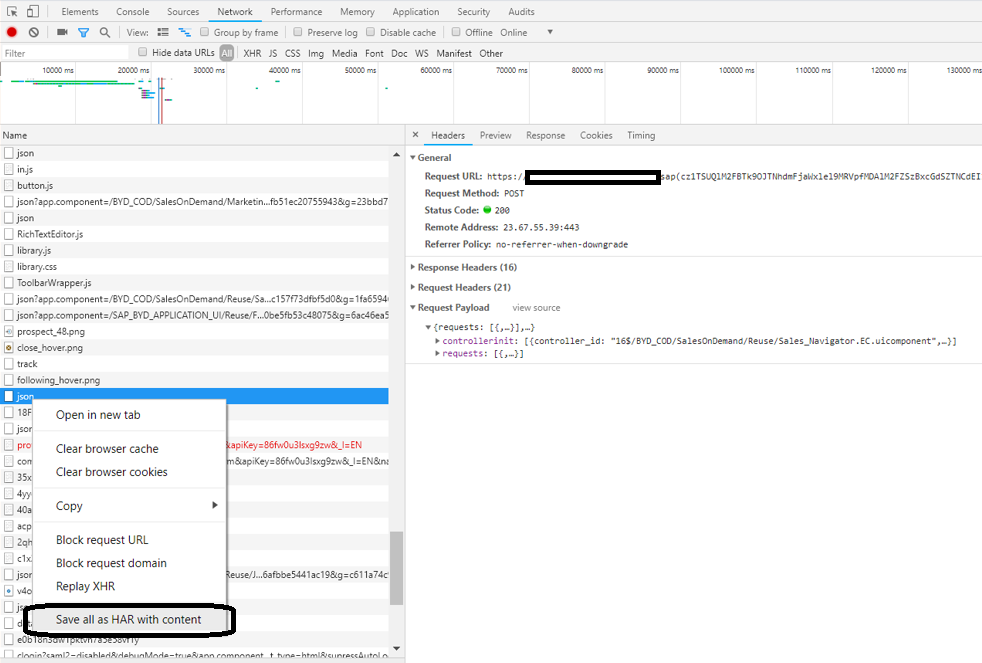The image size is (982, 663).
Task: Select Clear browser cookies
Action: pos(129,472)
